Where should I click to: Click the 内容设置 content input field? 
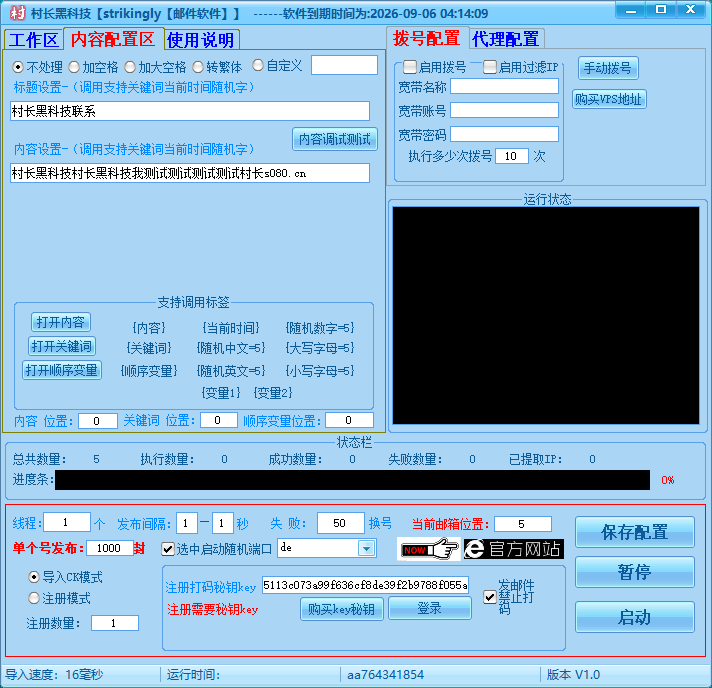tap(190, 173)
